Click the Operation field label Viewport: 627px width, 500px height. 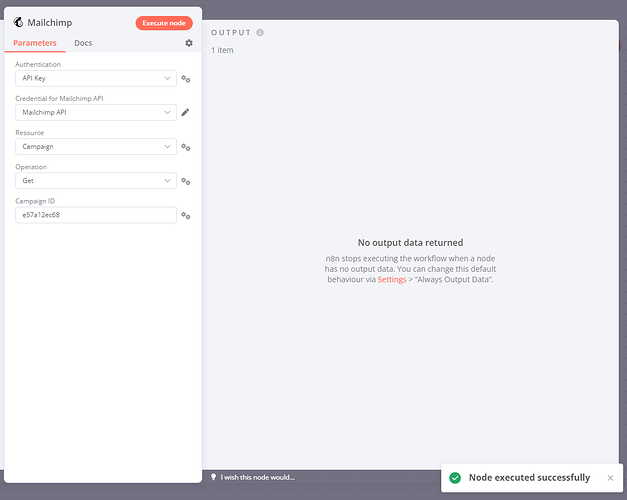(x=31, y=167)
